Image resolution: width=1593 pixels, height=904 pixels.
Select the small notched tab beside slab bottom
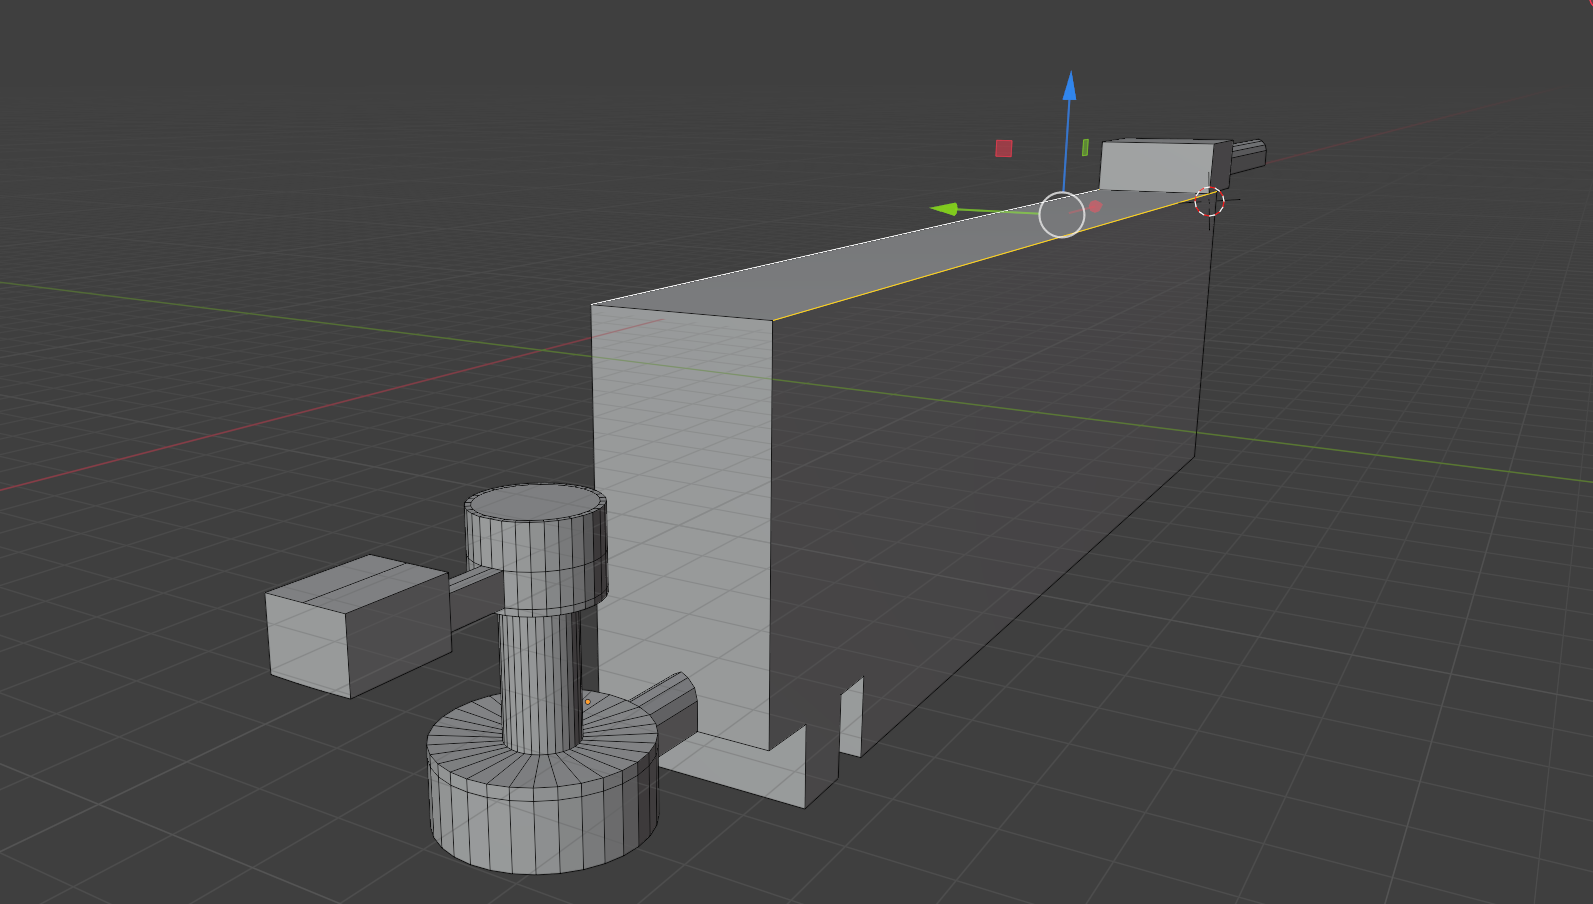coord(851,718)
